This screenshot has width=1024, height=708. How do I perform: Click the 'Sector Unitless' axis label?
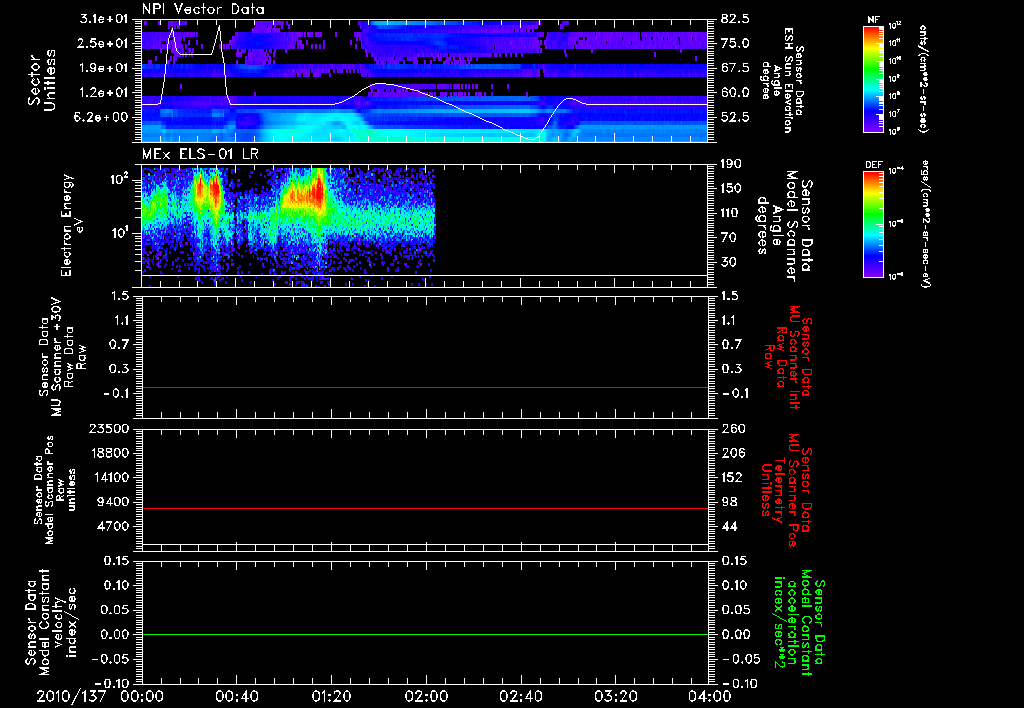[x=42, y=80]
